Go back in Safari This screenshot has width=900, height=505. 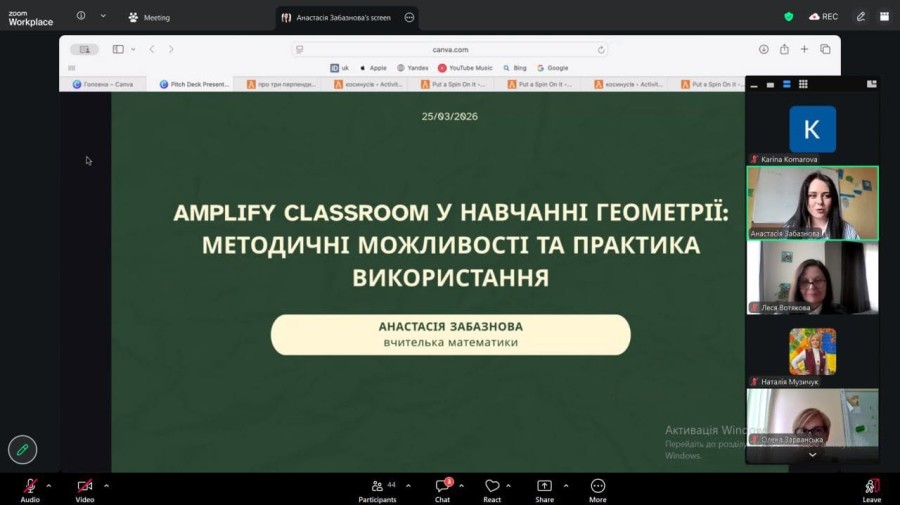[x=152, y=49]
